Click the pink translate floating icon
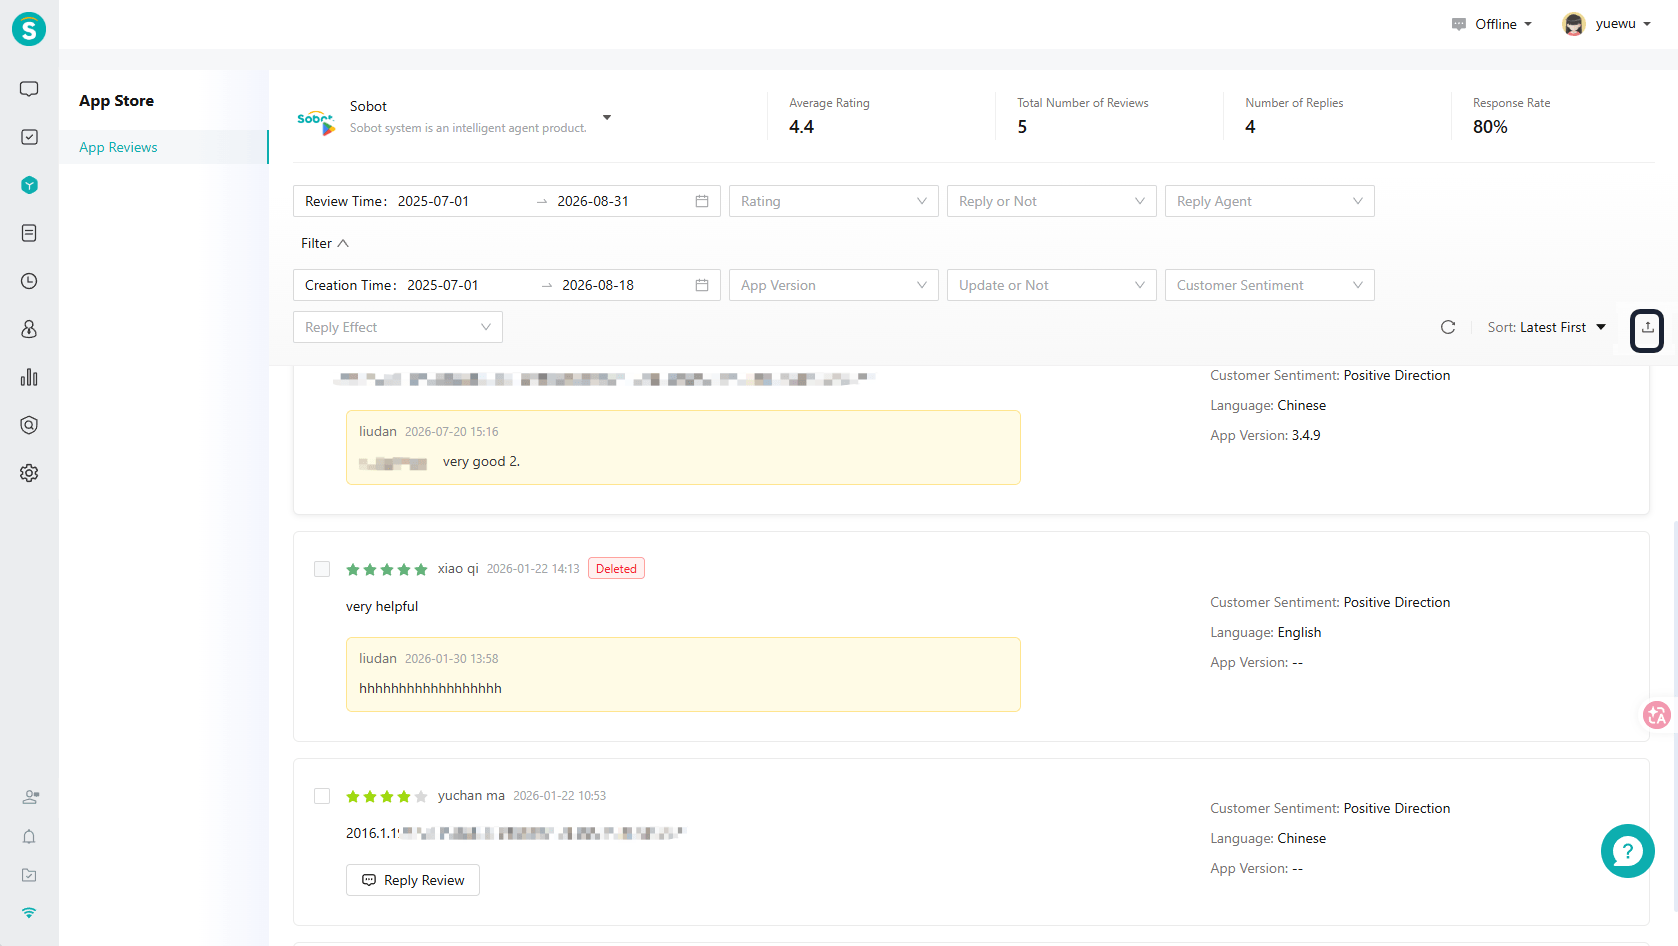Viewport: 1678px width, 946px height. tap(1657, 715)
